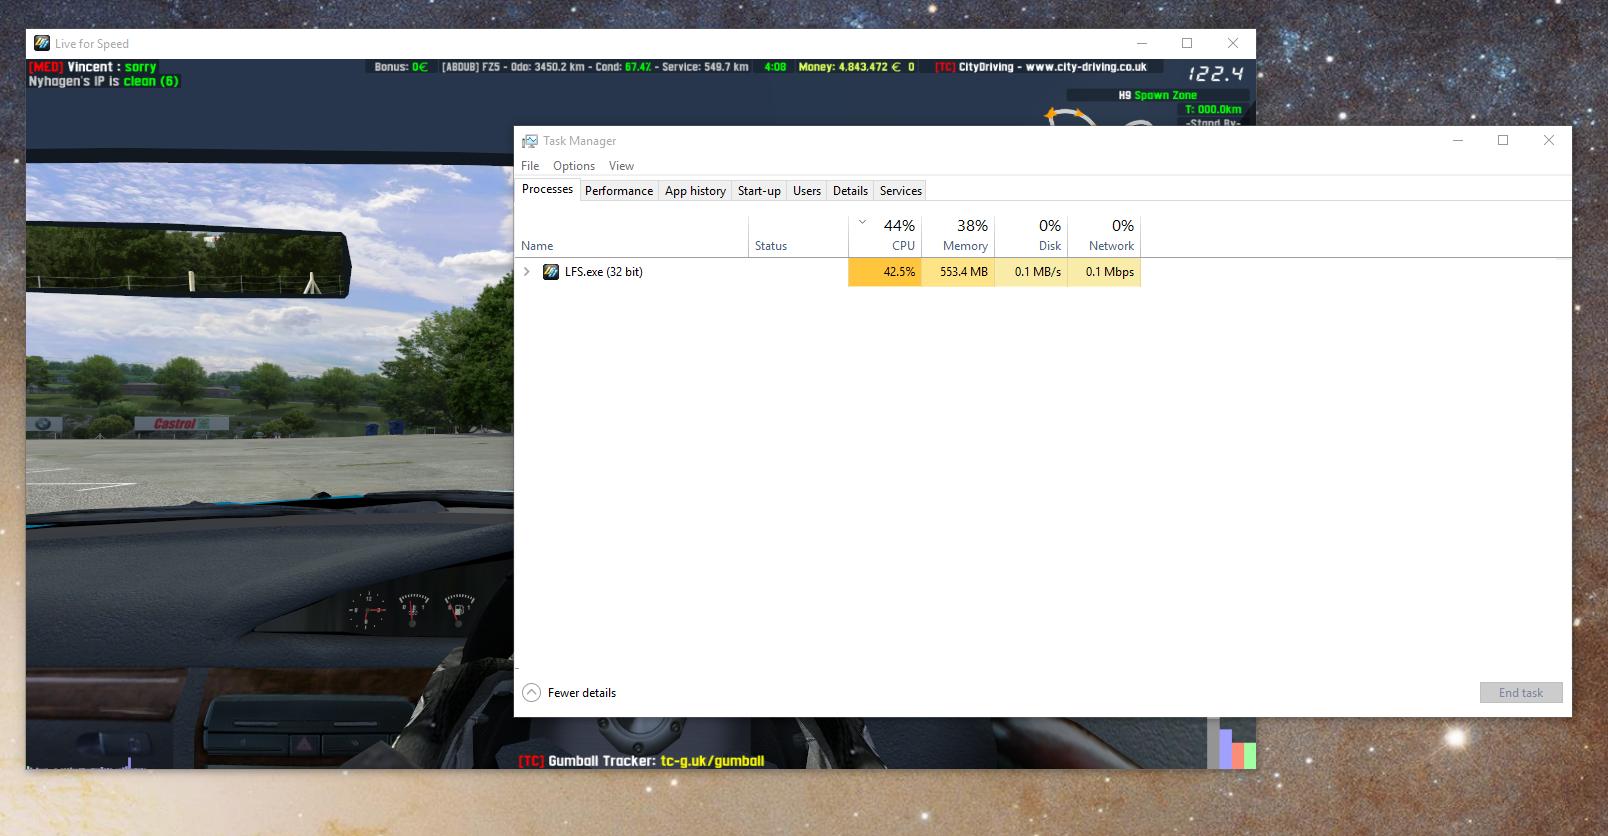Minimize the Live for Speed window

pyautogui.click(x=1141, y=43)
